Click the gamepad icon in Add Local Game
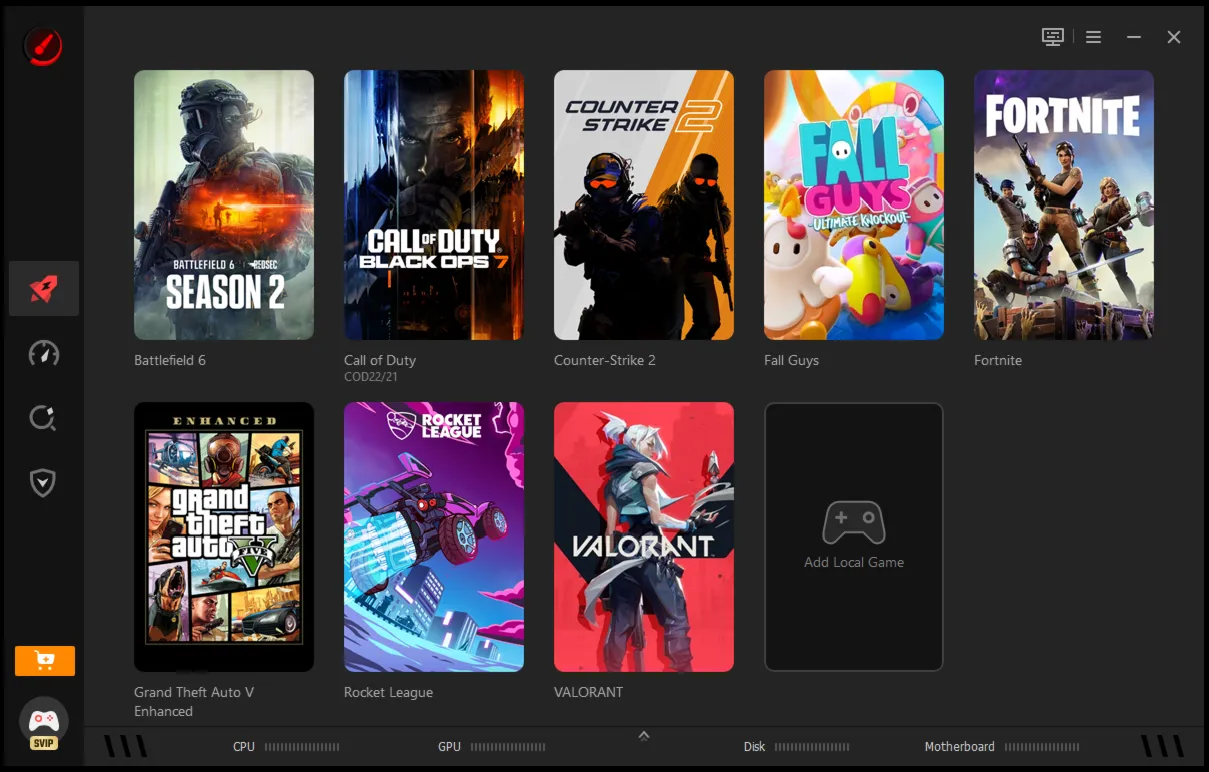 coord(854,523)
